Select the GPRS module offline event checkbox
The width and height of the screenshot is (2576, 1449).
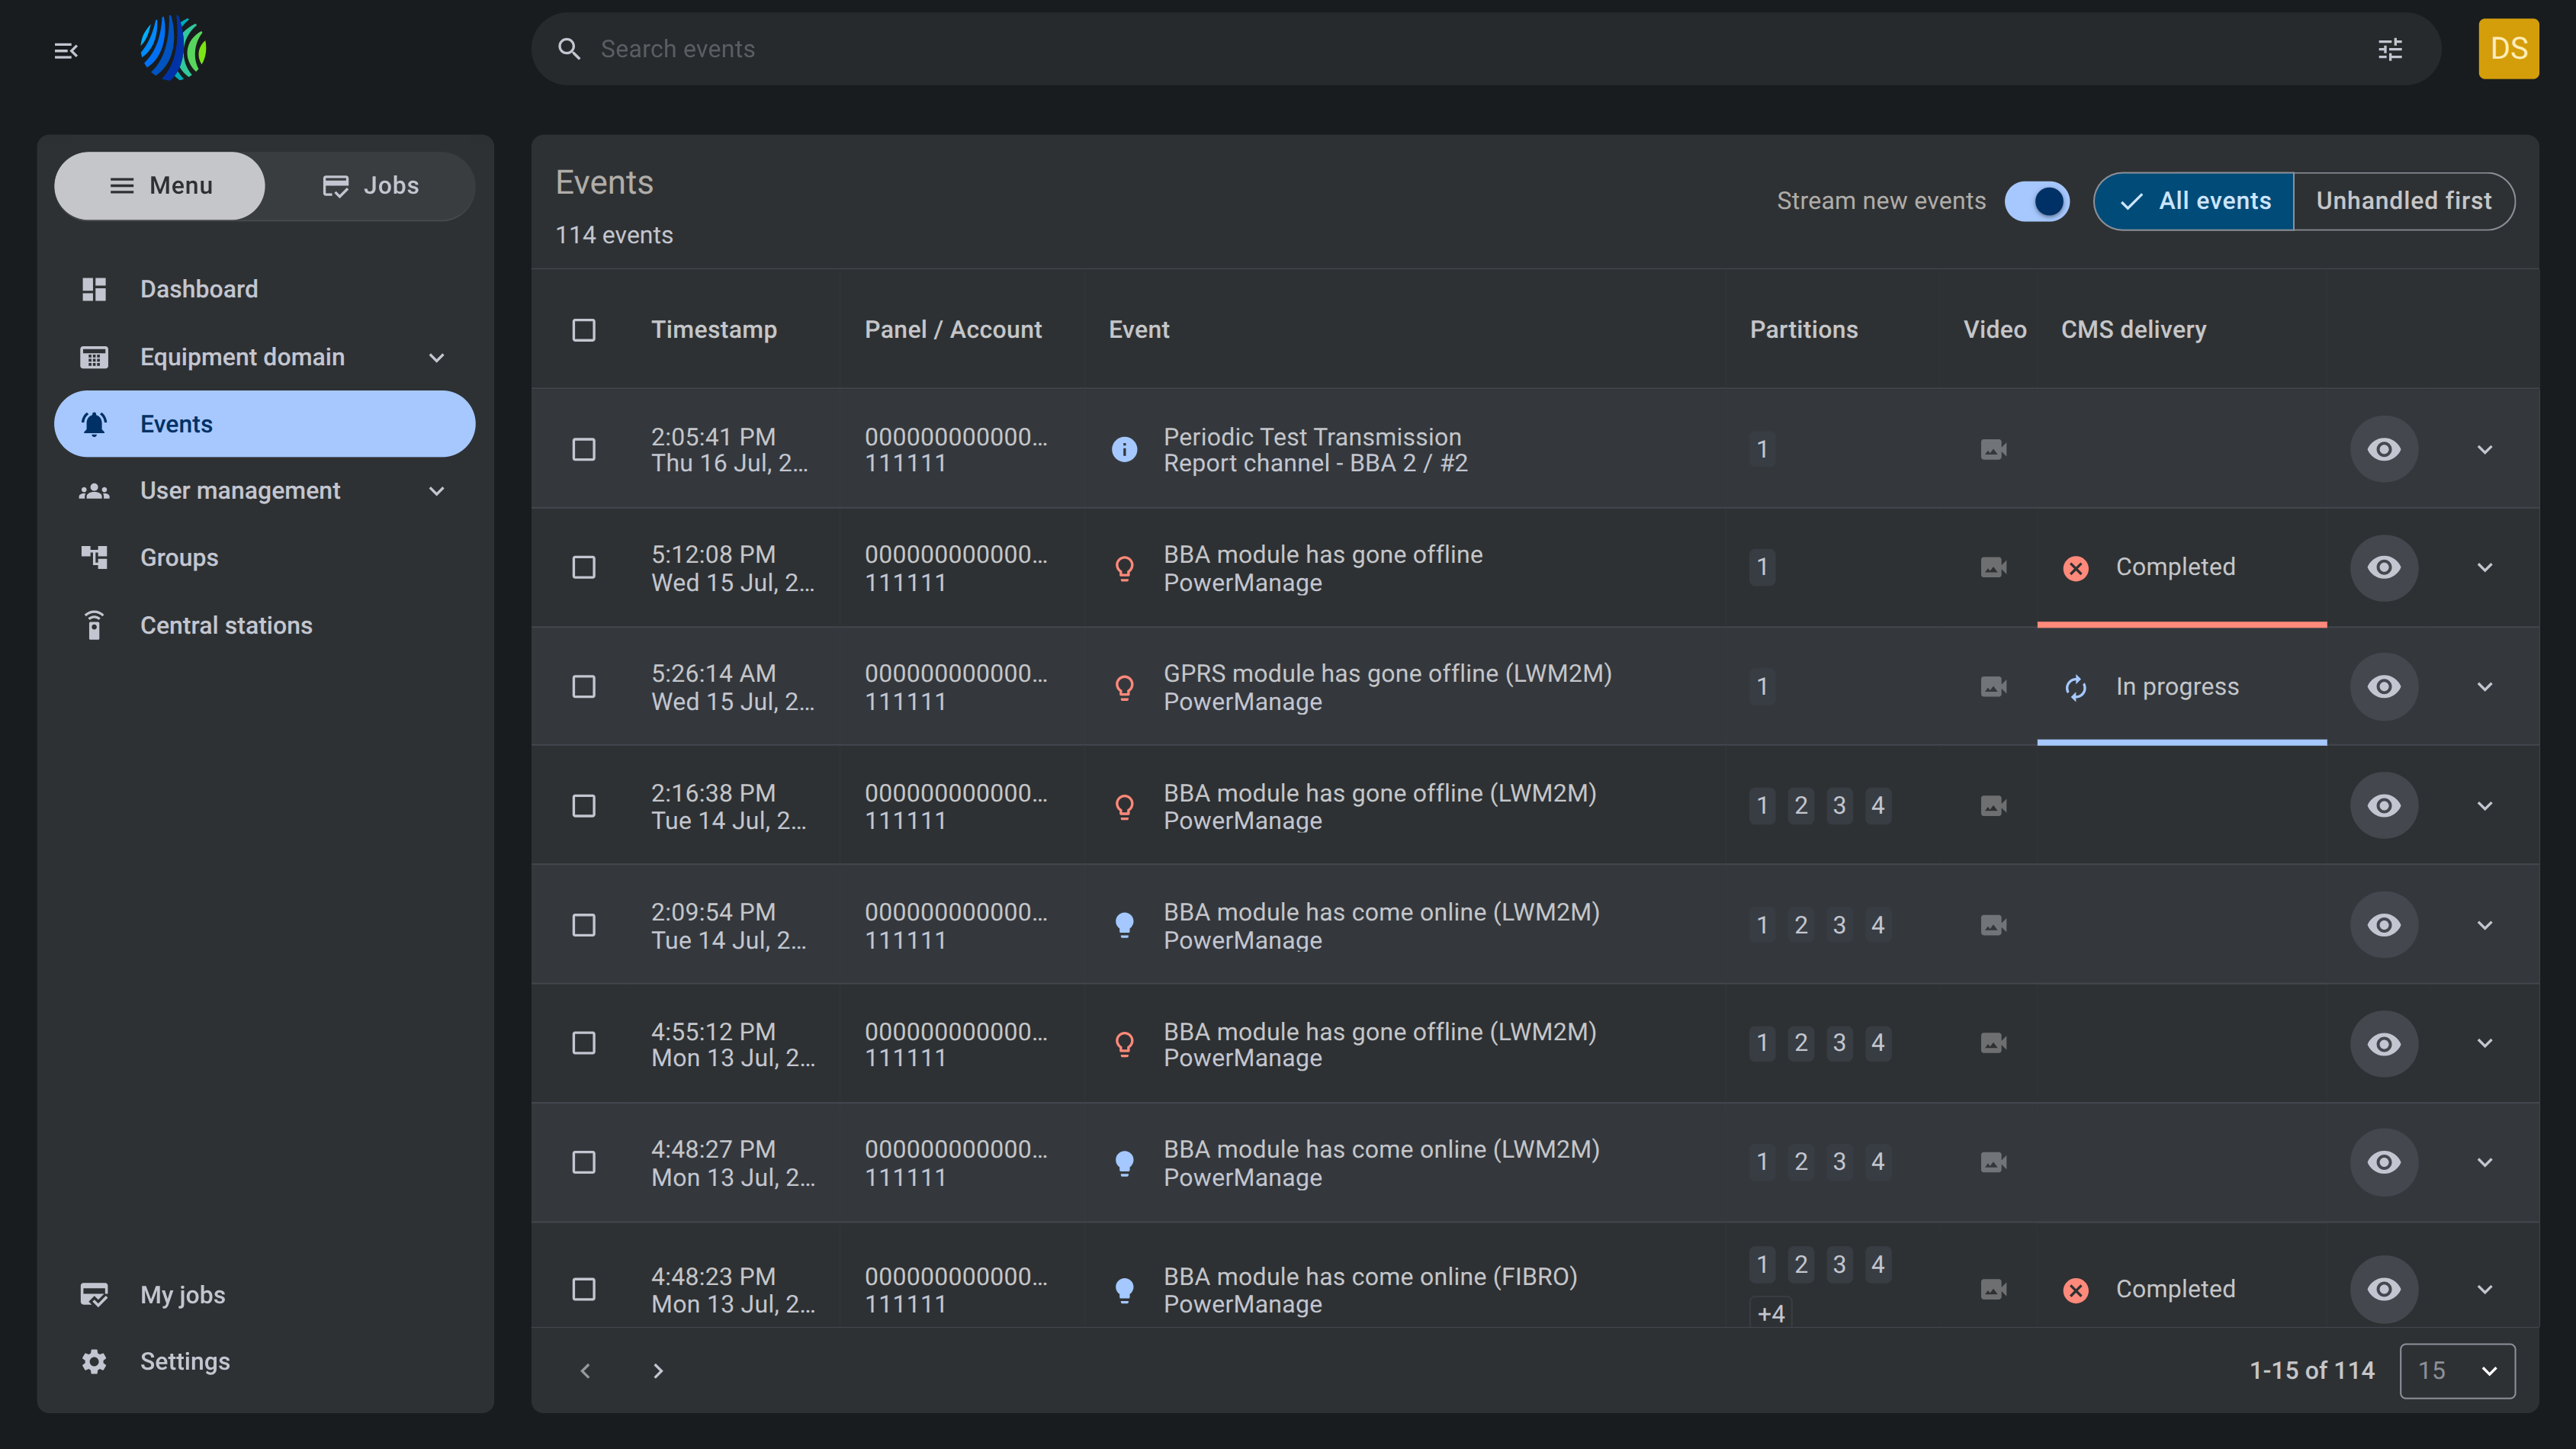(x=583, y=687)
